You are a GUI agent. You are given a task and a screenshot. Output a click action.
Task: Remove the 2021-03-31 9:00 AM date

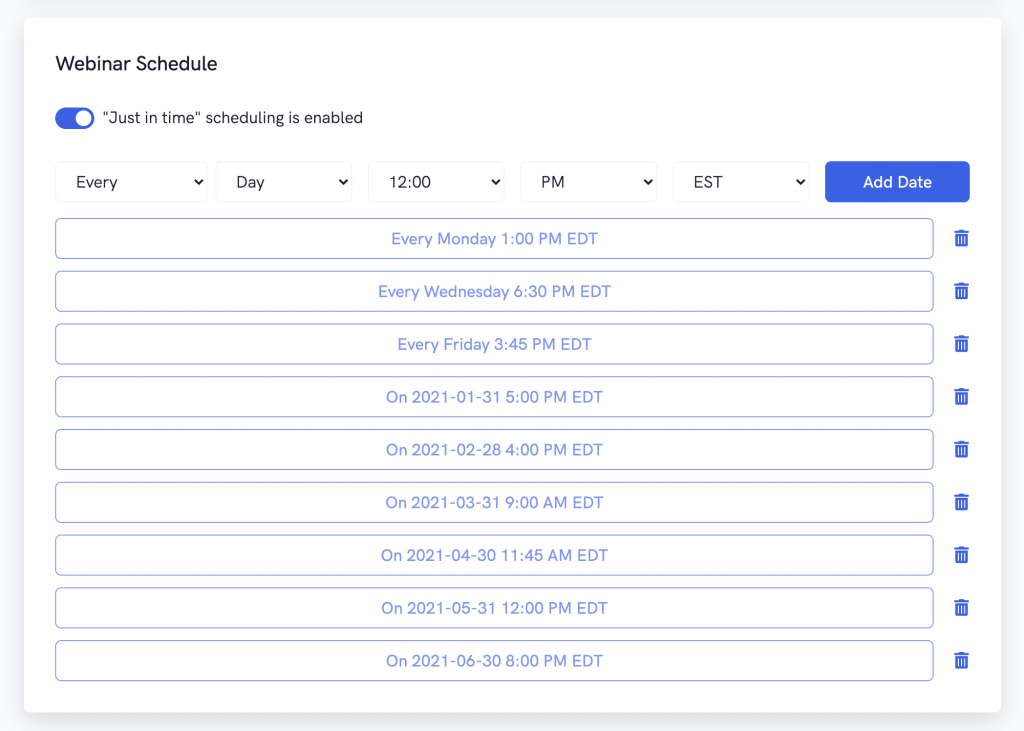[961, 502]
